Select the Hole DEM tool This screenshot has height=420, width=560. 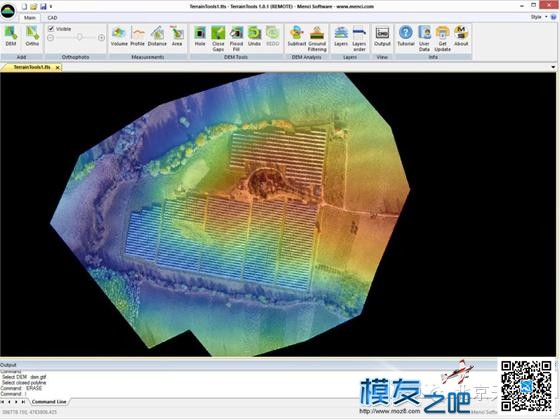pyautogui.click(x=200, y=36)
